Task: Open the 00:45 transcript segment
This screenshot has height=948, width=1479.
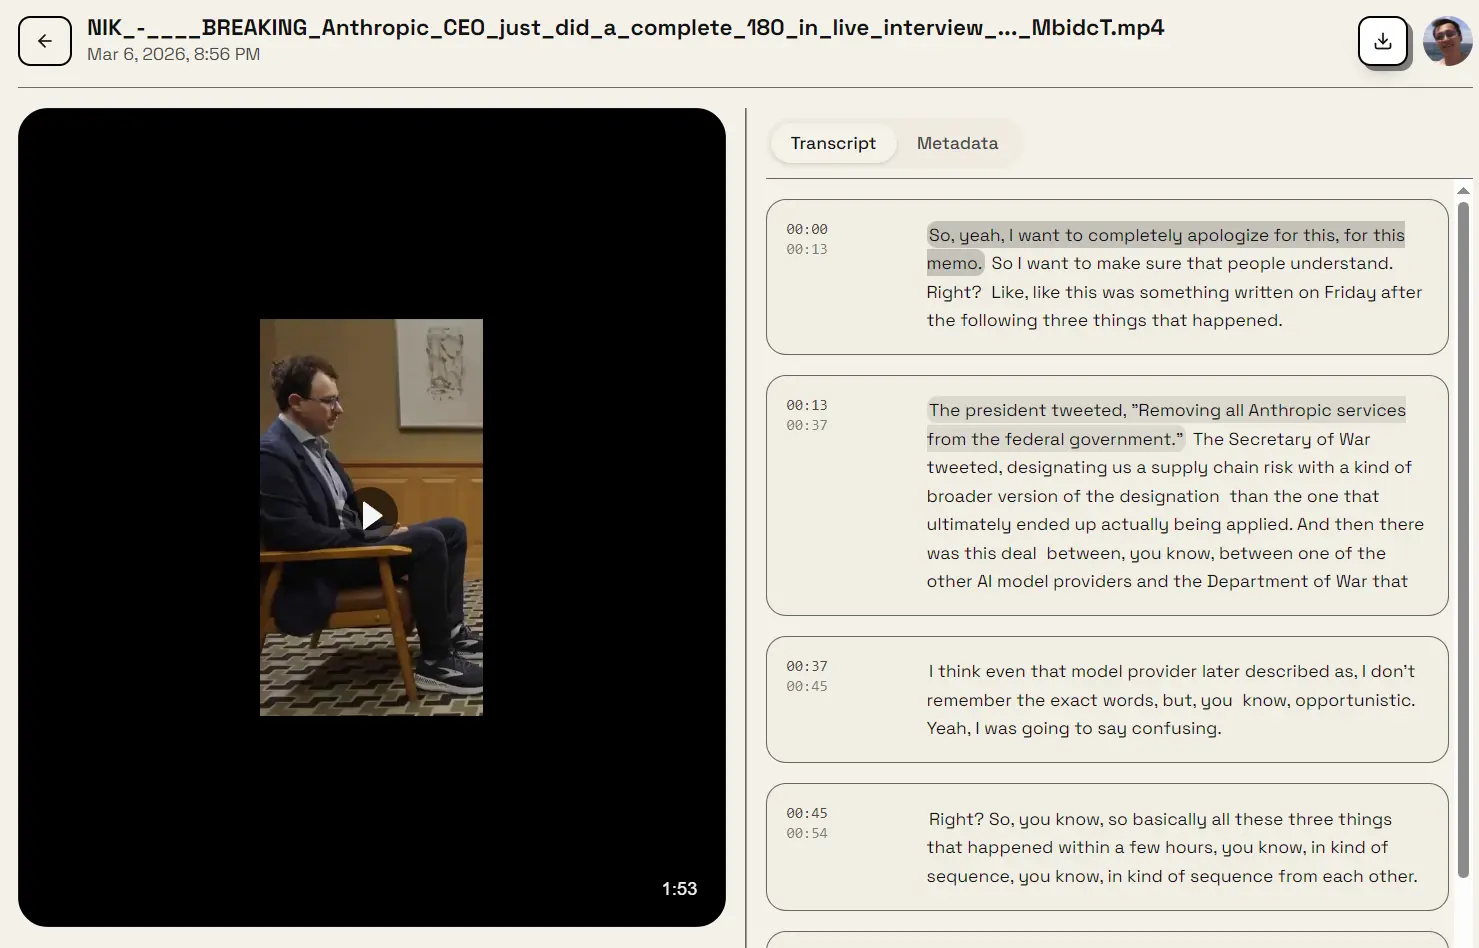Action: (1105, 846)
